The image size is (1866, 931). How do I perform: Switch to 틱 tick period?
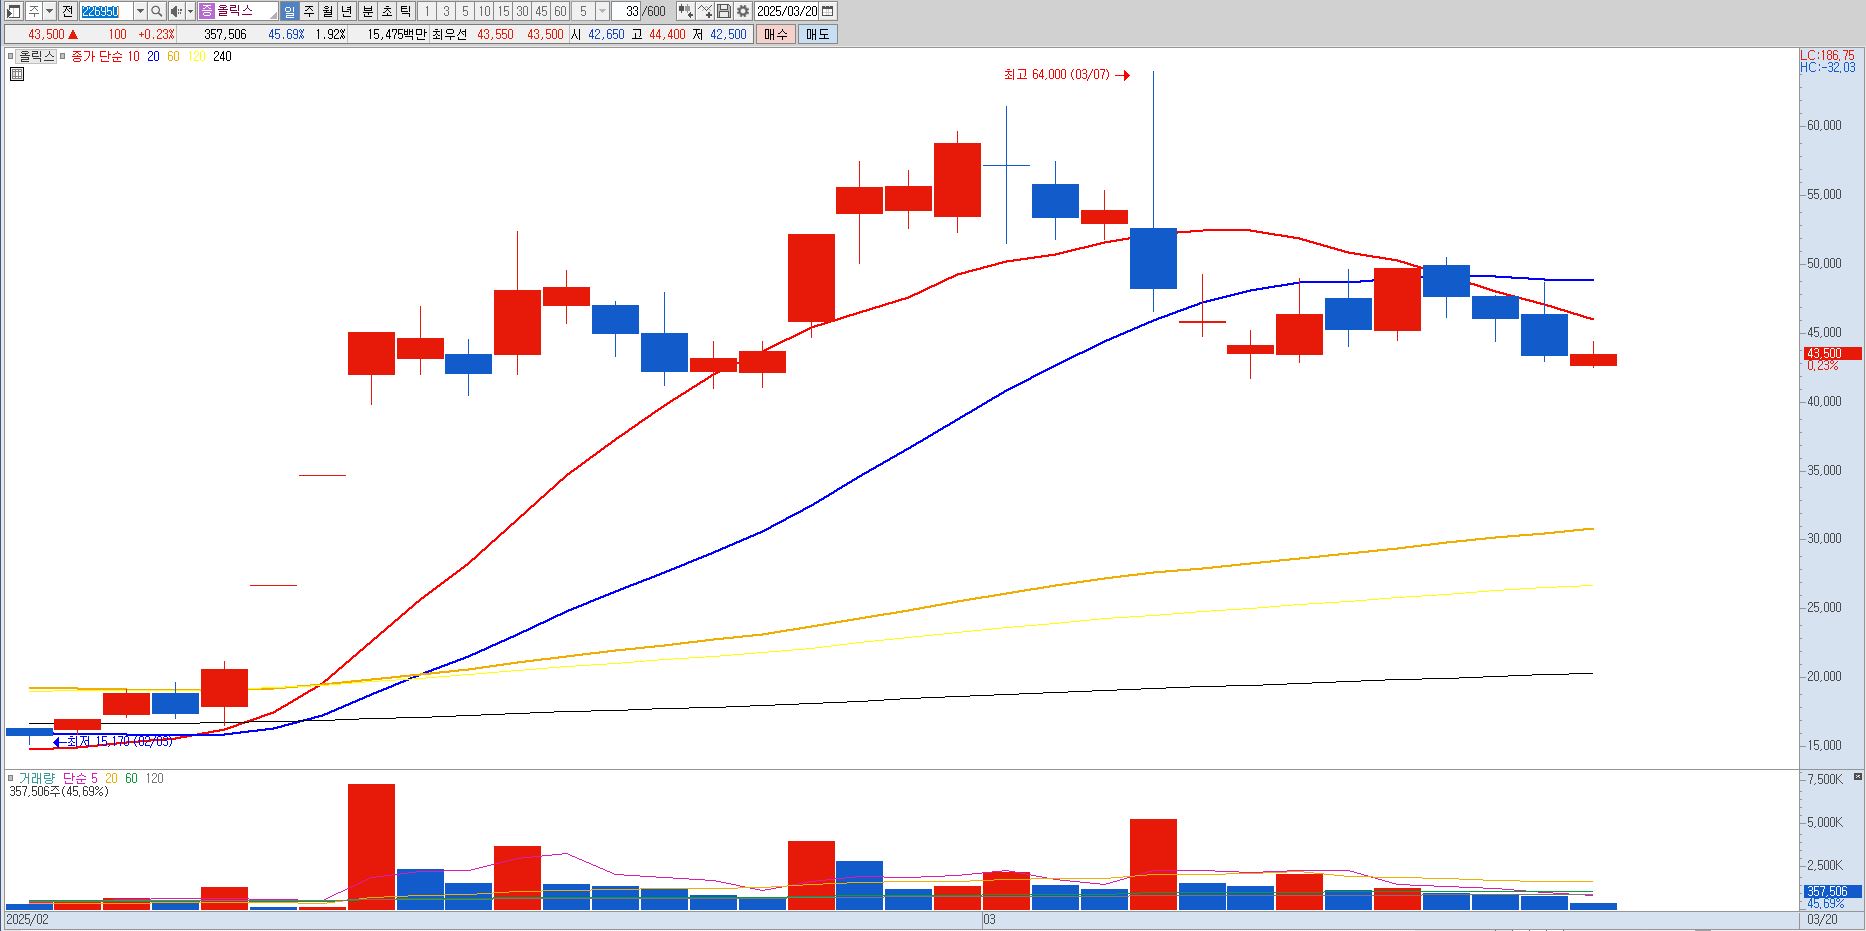(x=405, y=11)
